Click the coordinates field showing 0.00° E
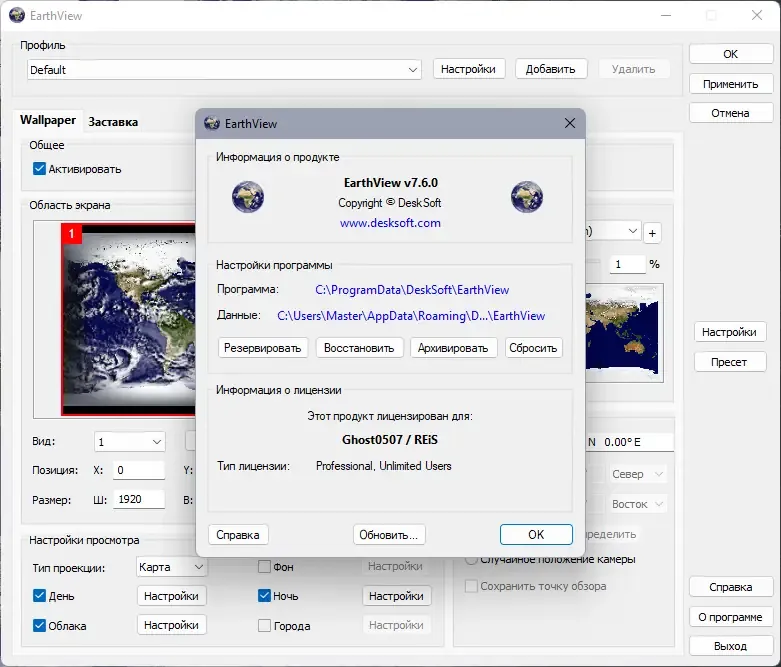The width and height of the screenshot is (781, 667). click(630, 442)
